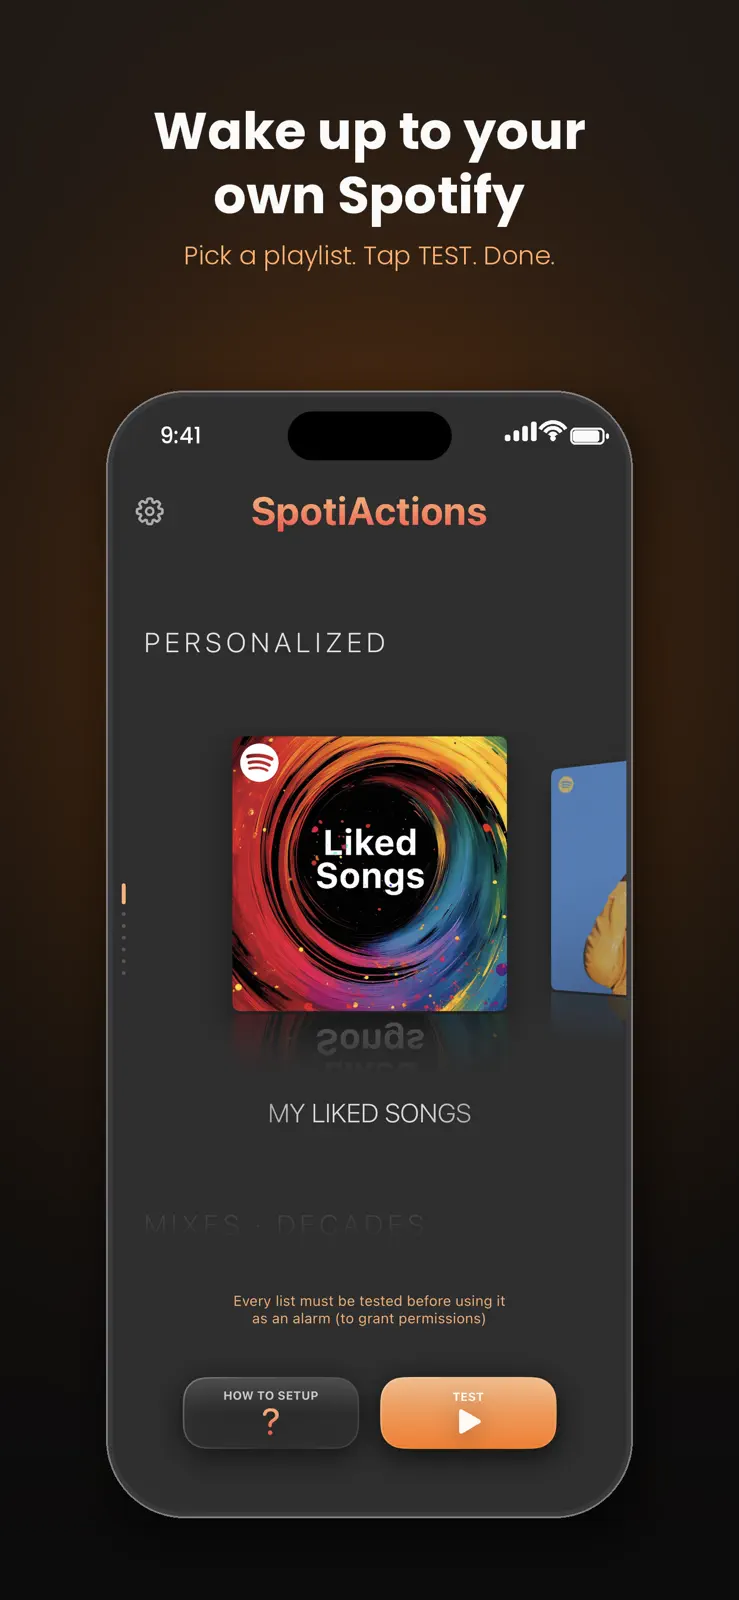Click the HOW TO SETUP button
This screenshot has height=1600, width=739.
tap(271, 1413)
